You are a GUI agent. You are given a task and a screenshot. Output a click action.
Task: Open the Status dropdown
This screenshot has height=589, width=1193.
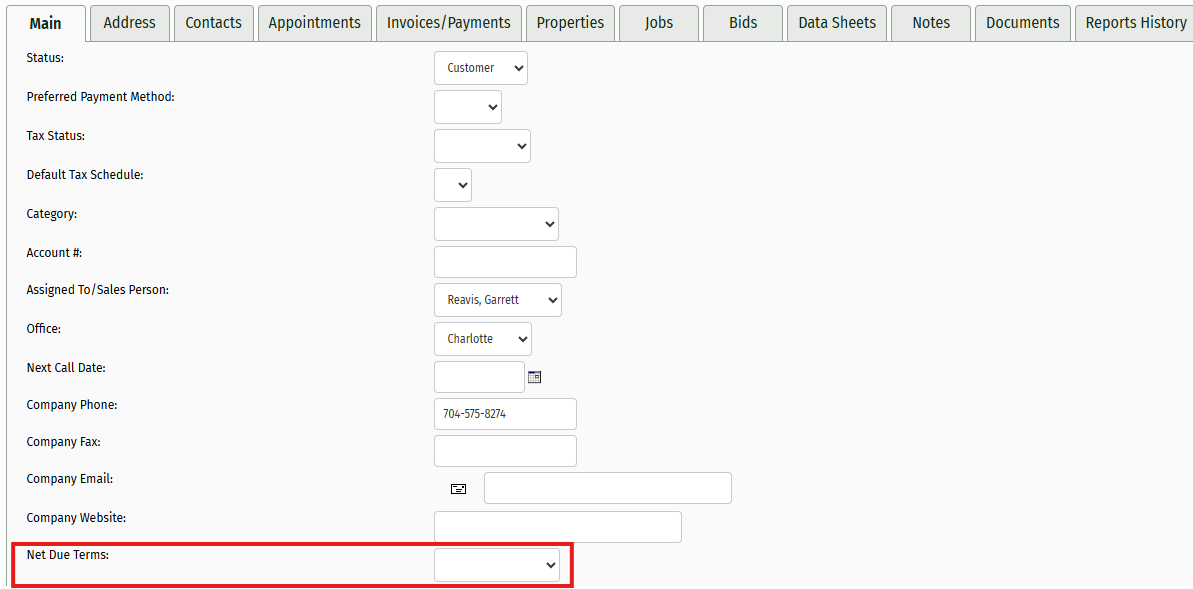tap(480, 68)
